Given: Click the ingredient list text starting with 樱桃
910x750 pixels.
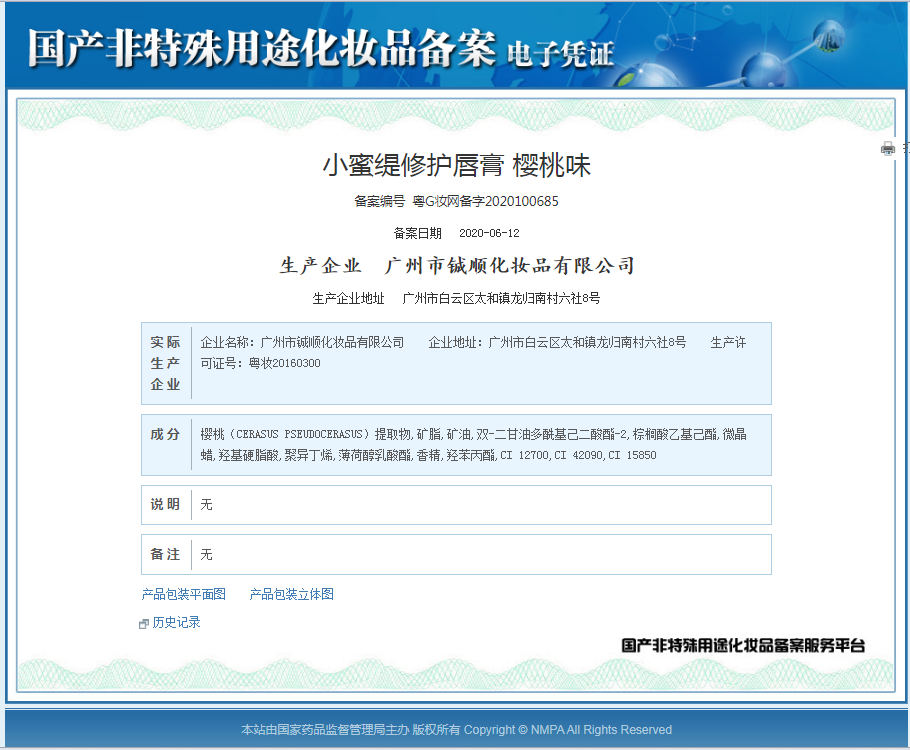Looking at the screenshot, I should (x=472, y=444).
